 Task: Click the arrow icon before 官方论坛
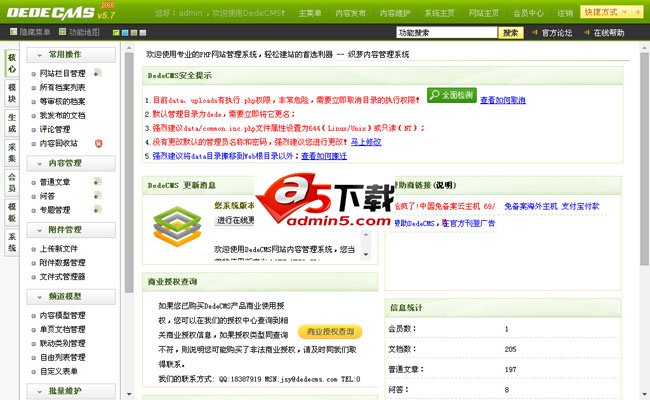[535, 32]
